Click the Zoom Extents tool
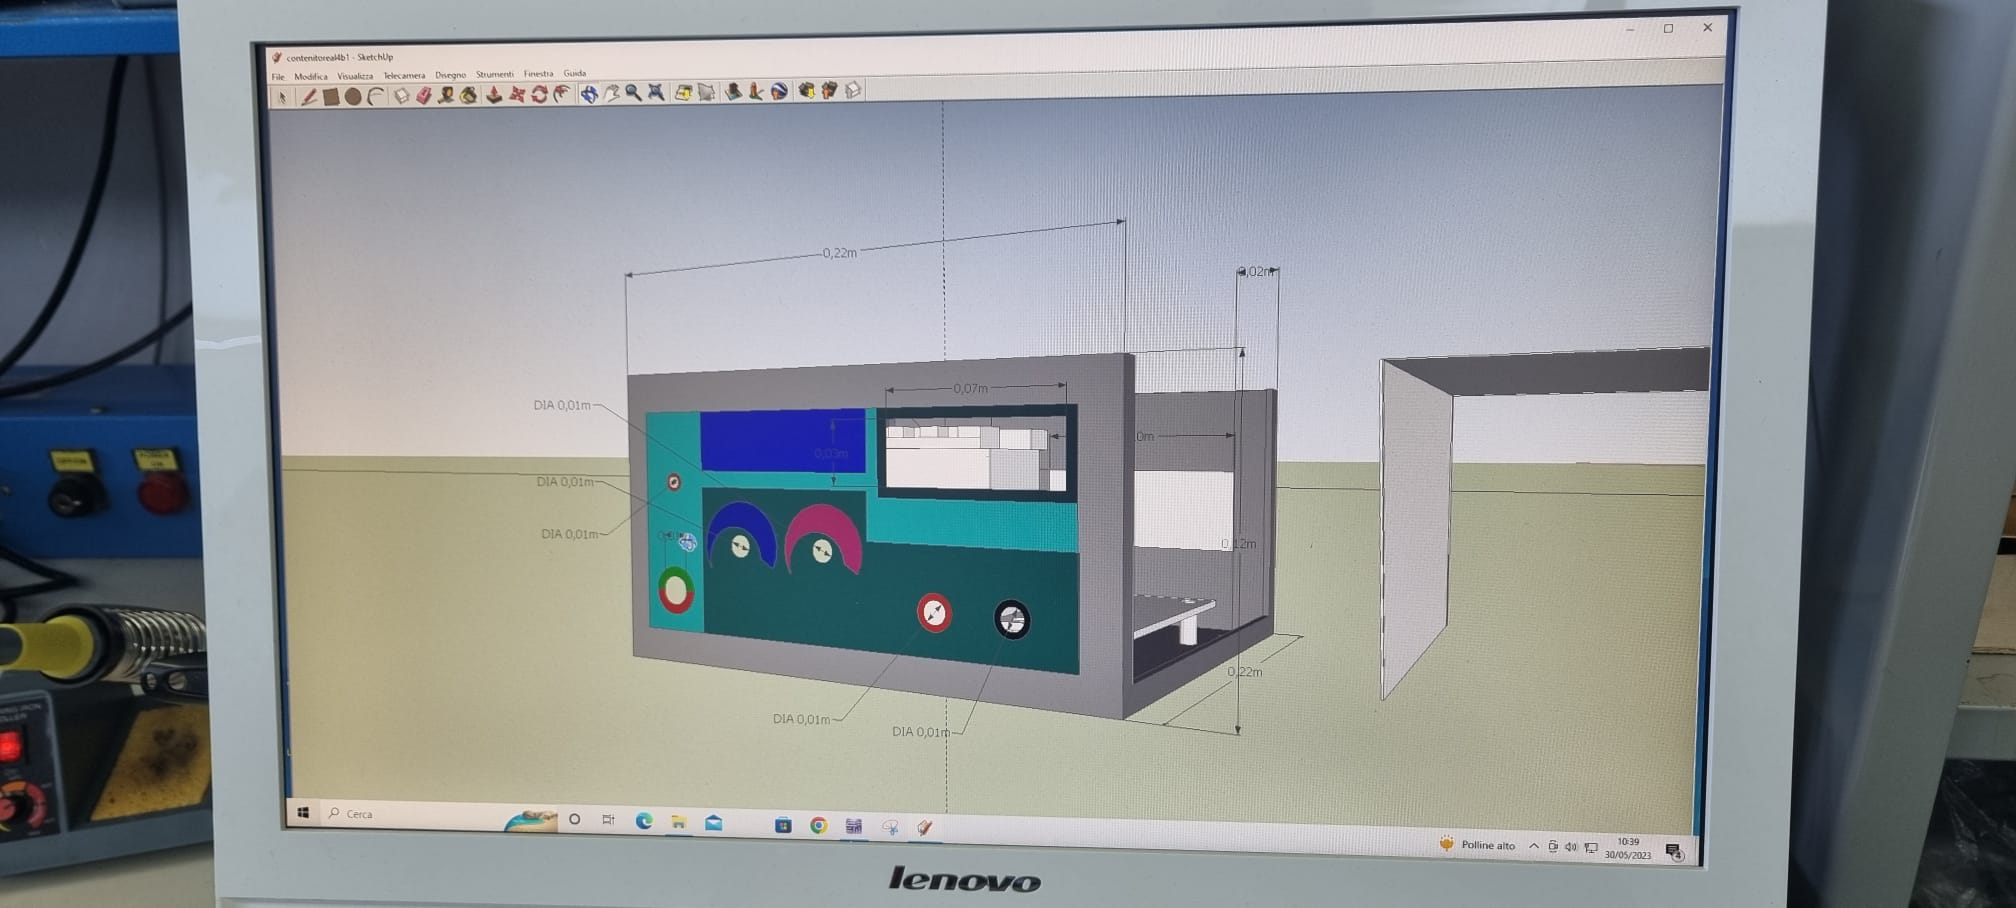This screenshot has width=2016, height=908. (x=656, y=93)
